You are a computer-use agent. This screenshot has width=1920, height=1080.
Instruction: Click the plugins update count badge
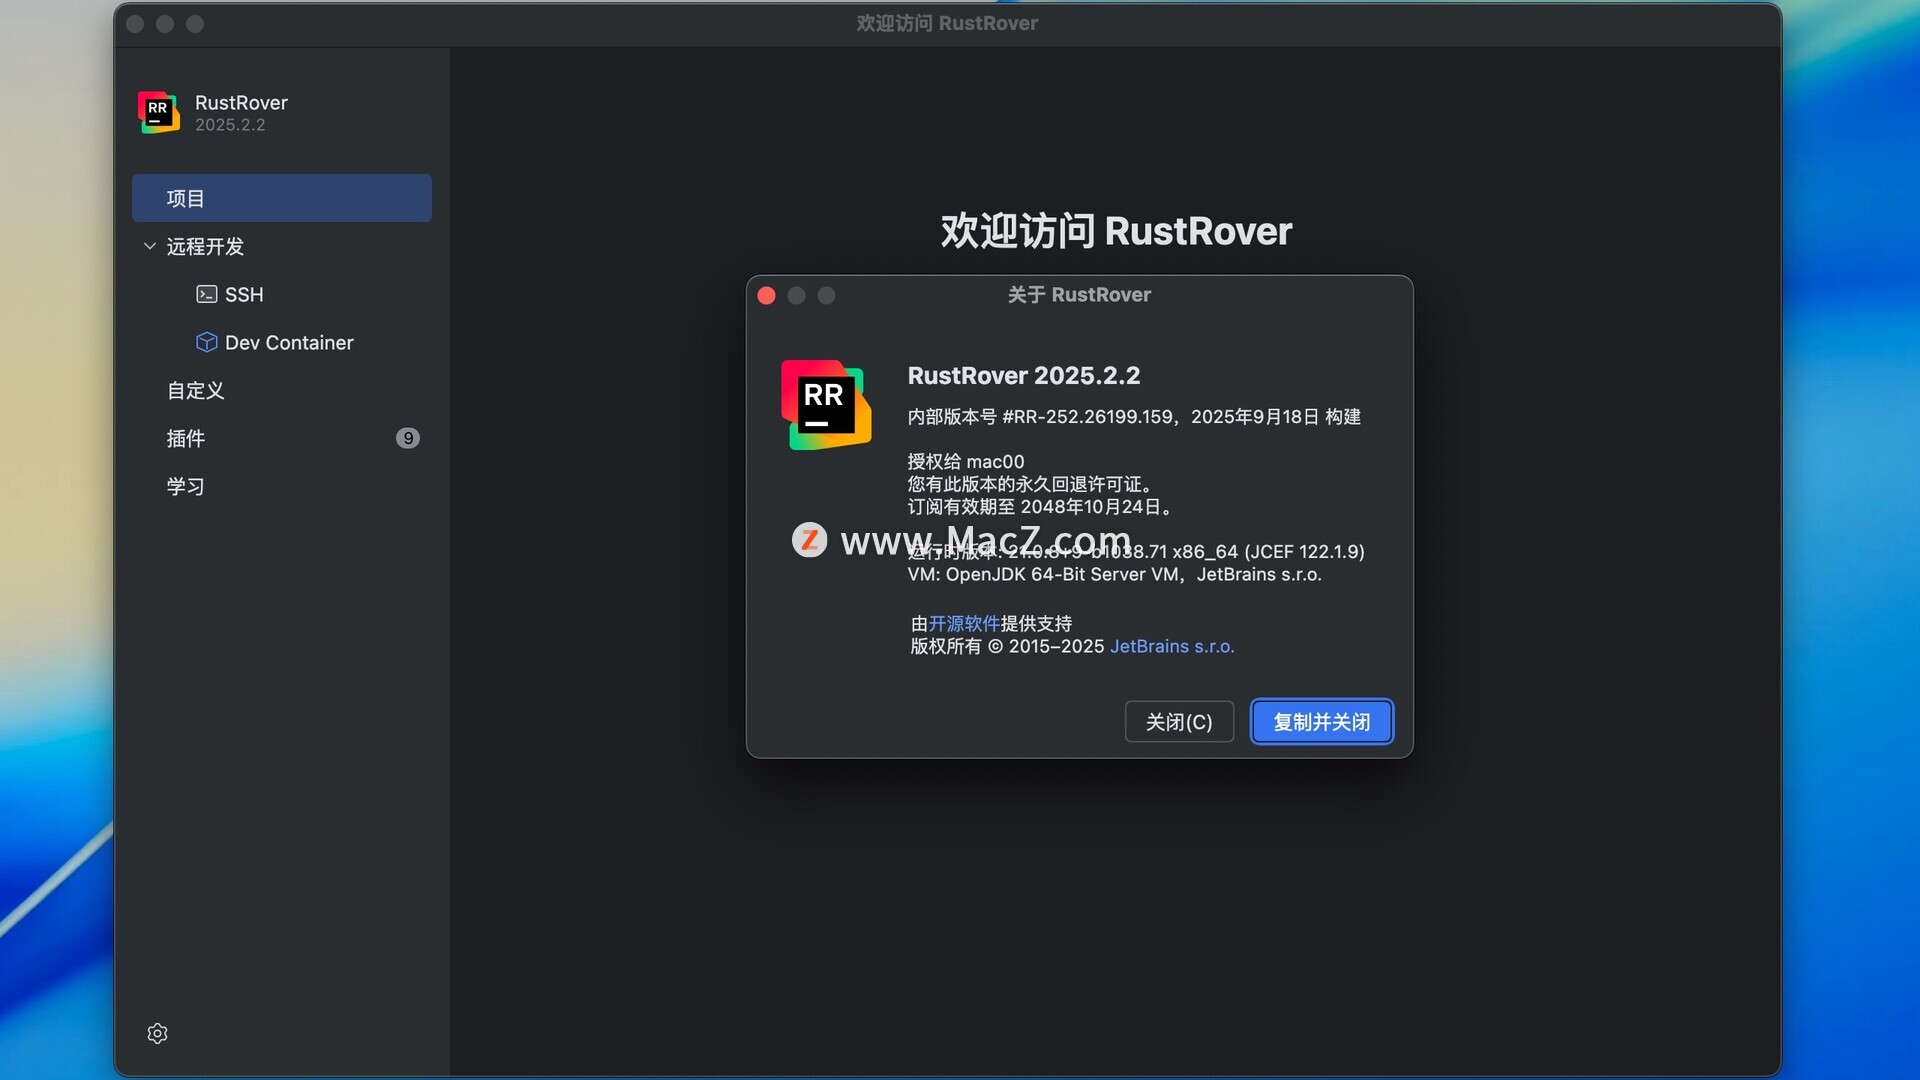407,438
